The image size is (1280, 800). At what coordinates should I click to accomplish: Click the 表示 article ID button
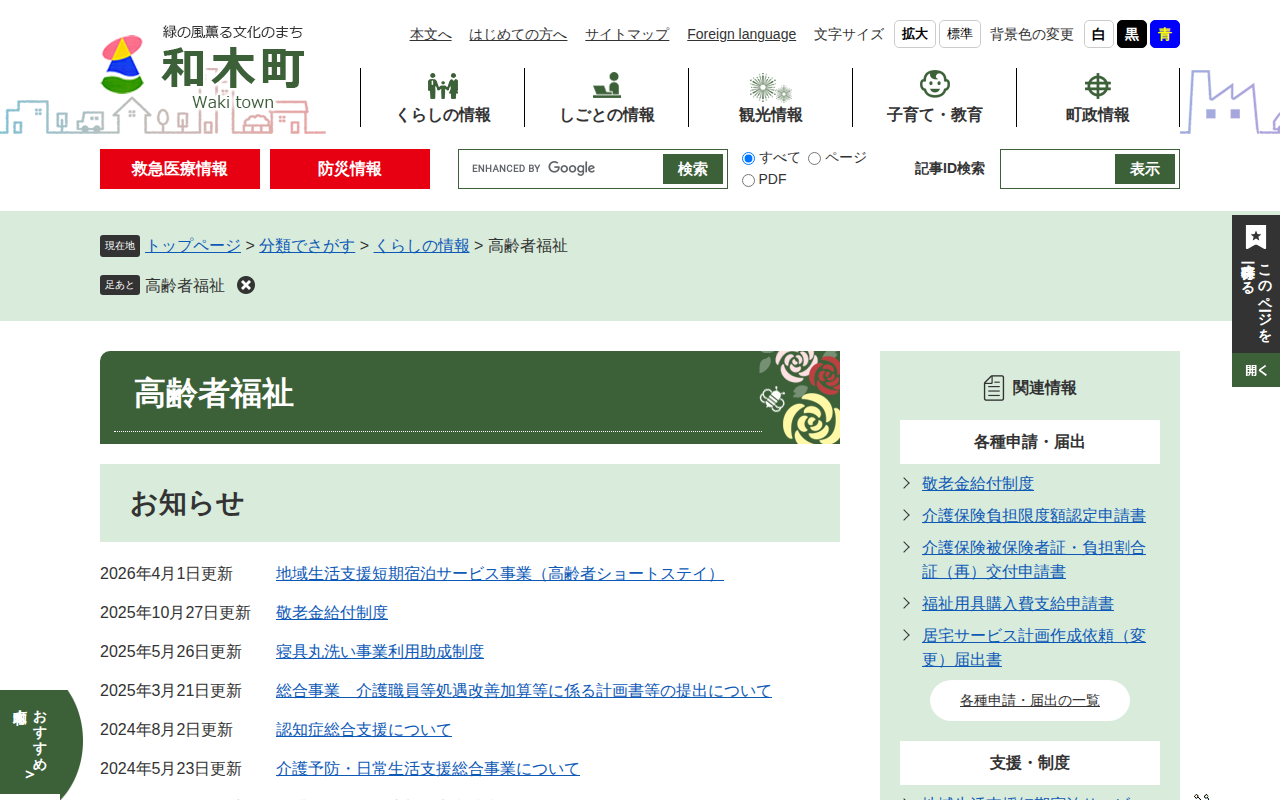(1145, 169)
